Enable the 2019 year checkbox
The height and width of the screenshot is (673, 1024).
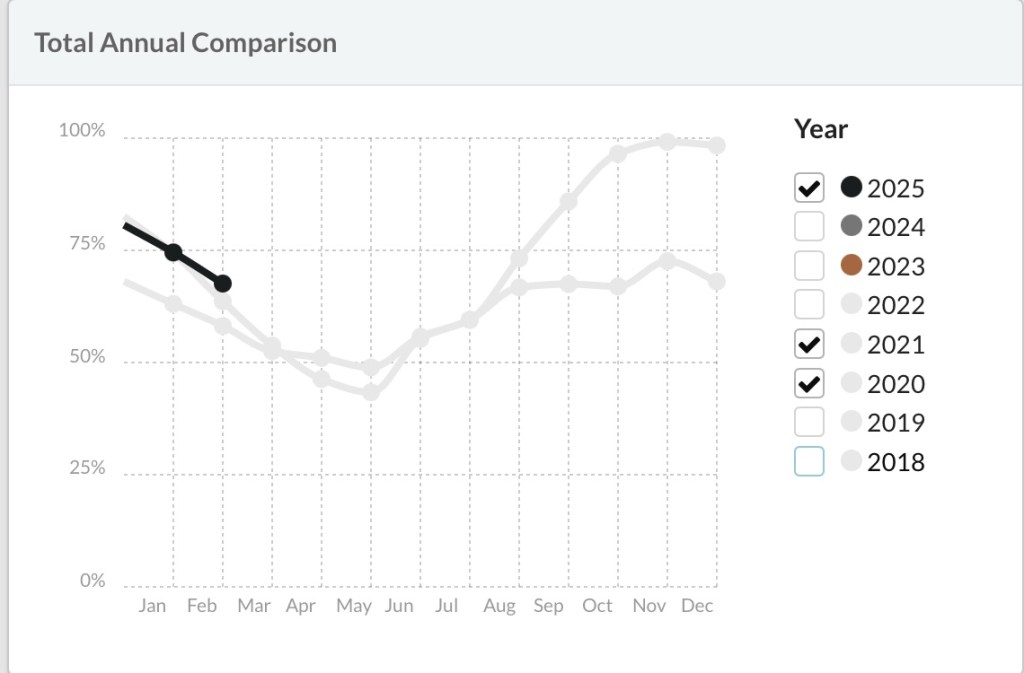click(809, 422)
